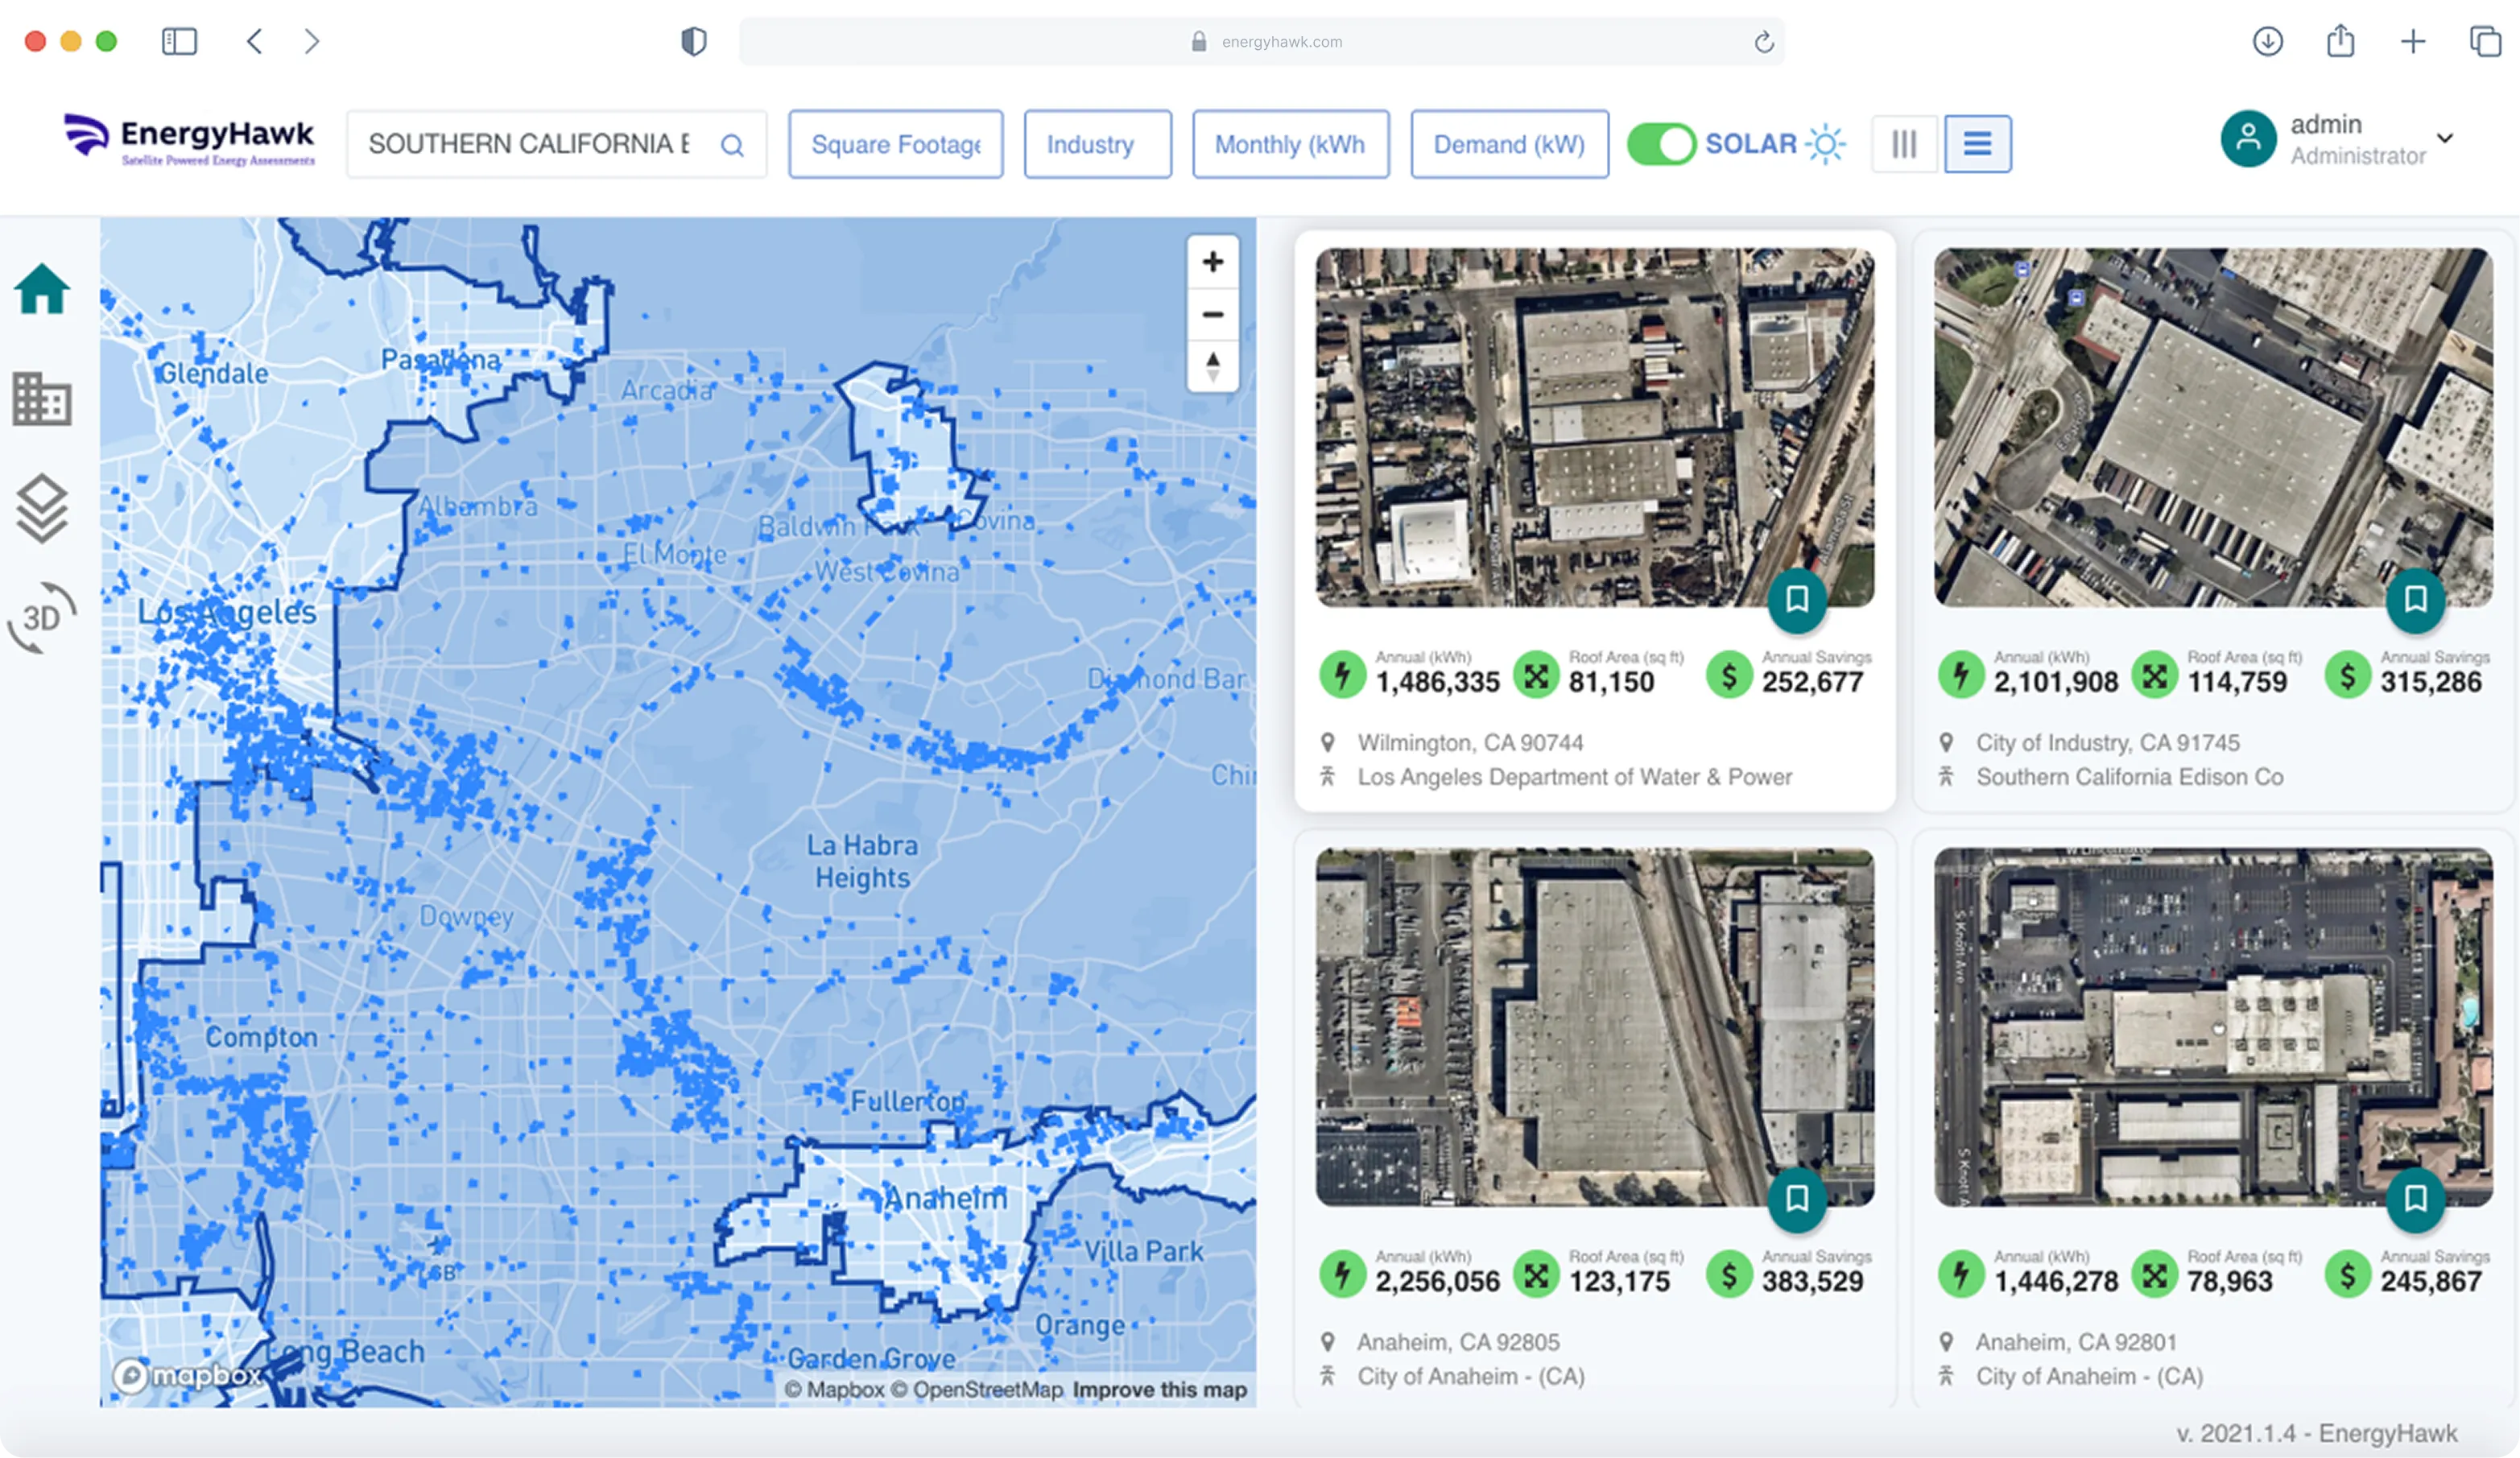Open the Industry filter dropdown
Image resolution: width=2520 pixels, height=1458 pixels.
click(x=1097, y=145)
